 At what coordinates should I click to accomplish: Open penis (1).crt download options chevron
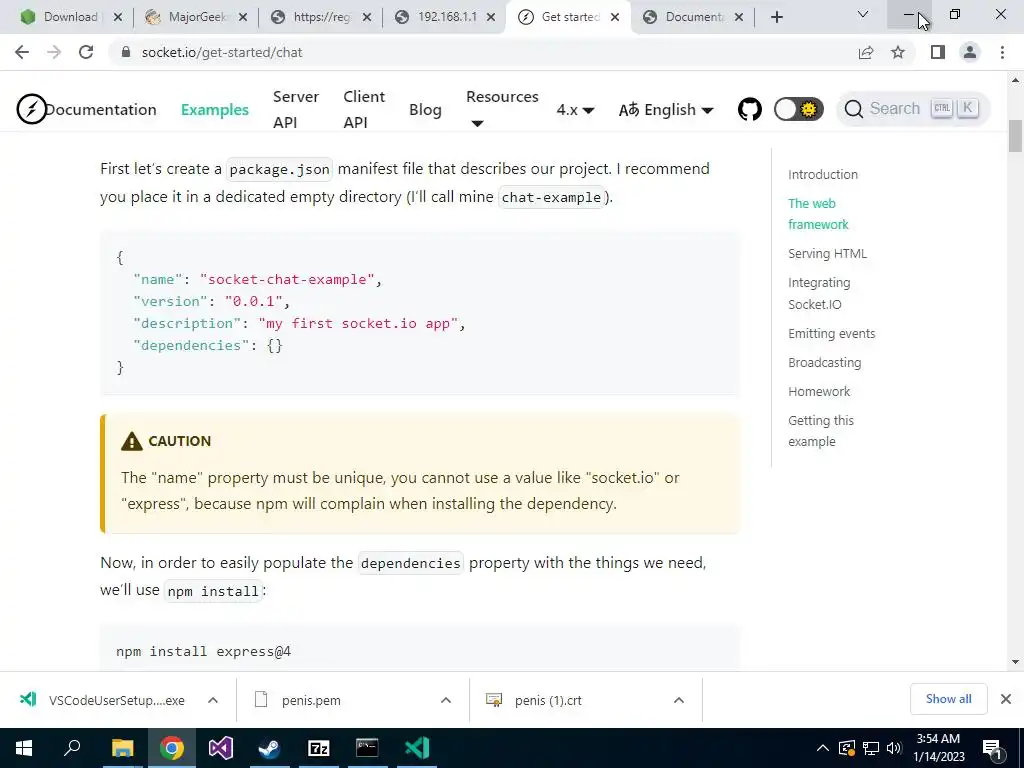[x=679, y=700]
